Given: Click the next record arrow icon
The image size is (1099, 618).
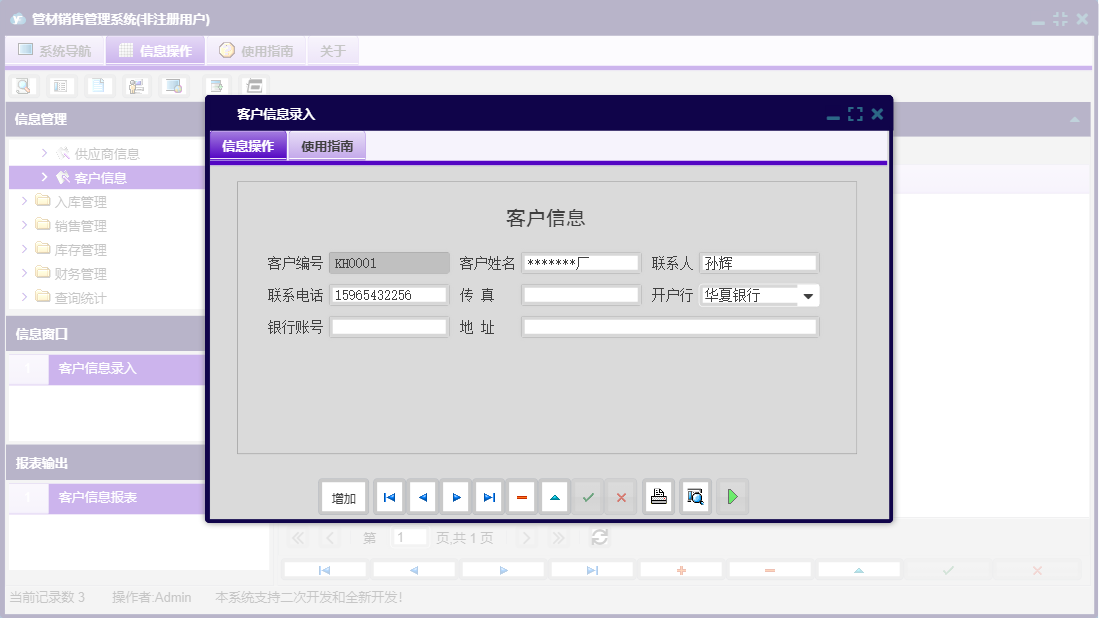Looking at the screenshot, I should pyautogui.click(x=455, y=496).
